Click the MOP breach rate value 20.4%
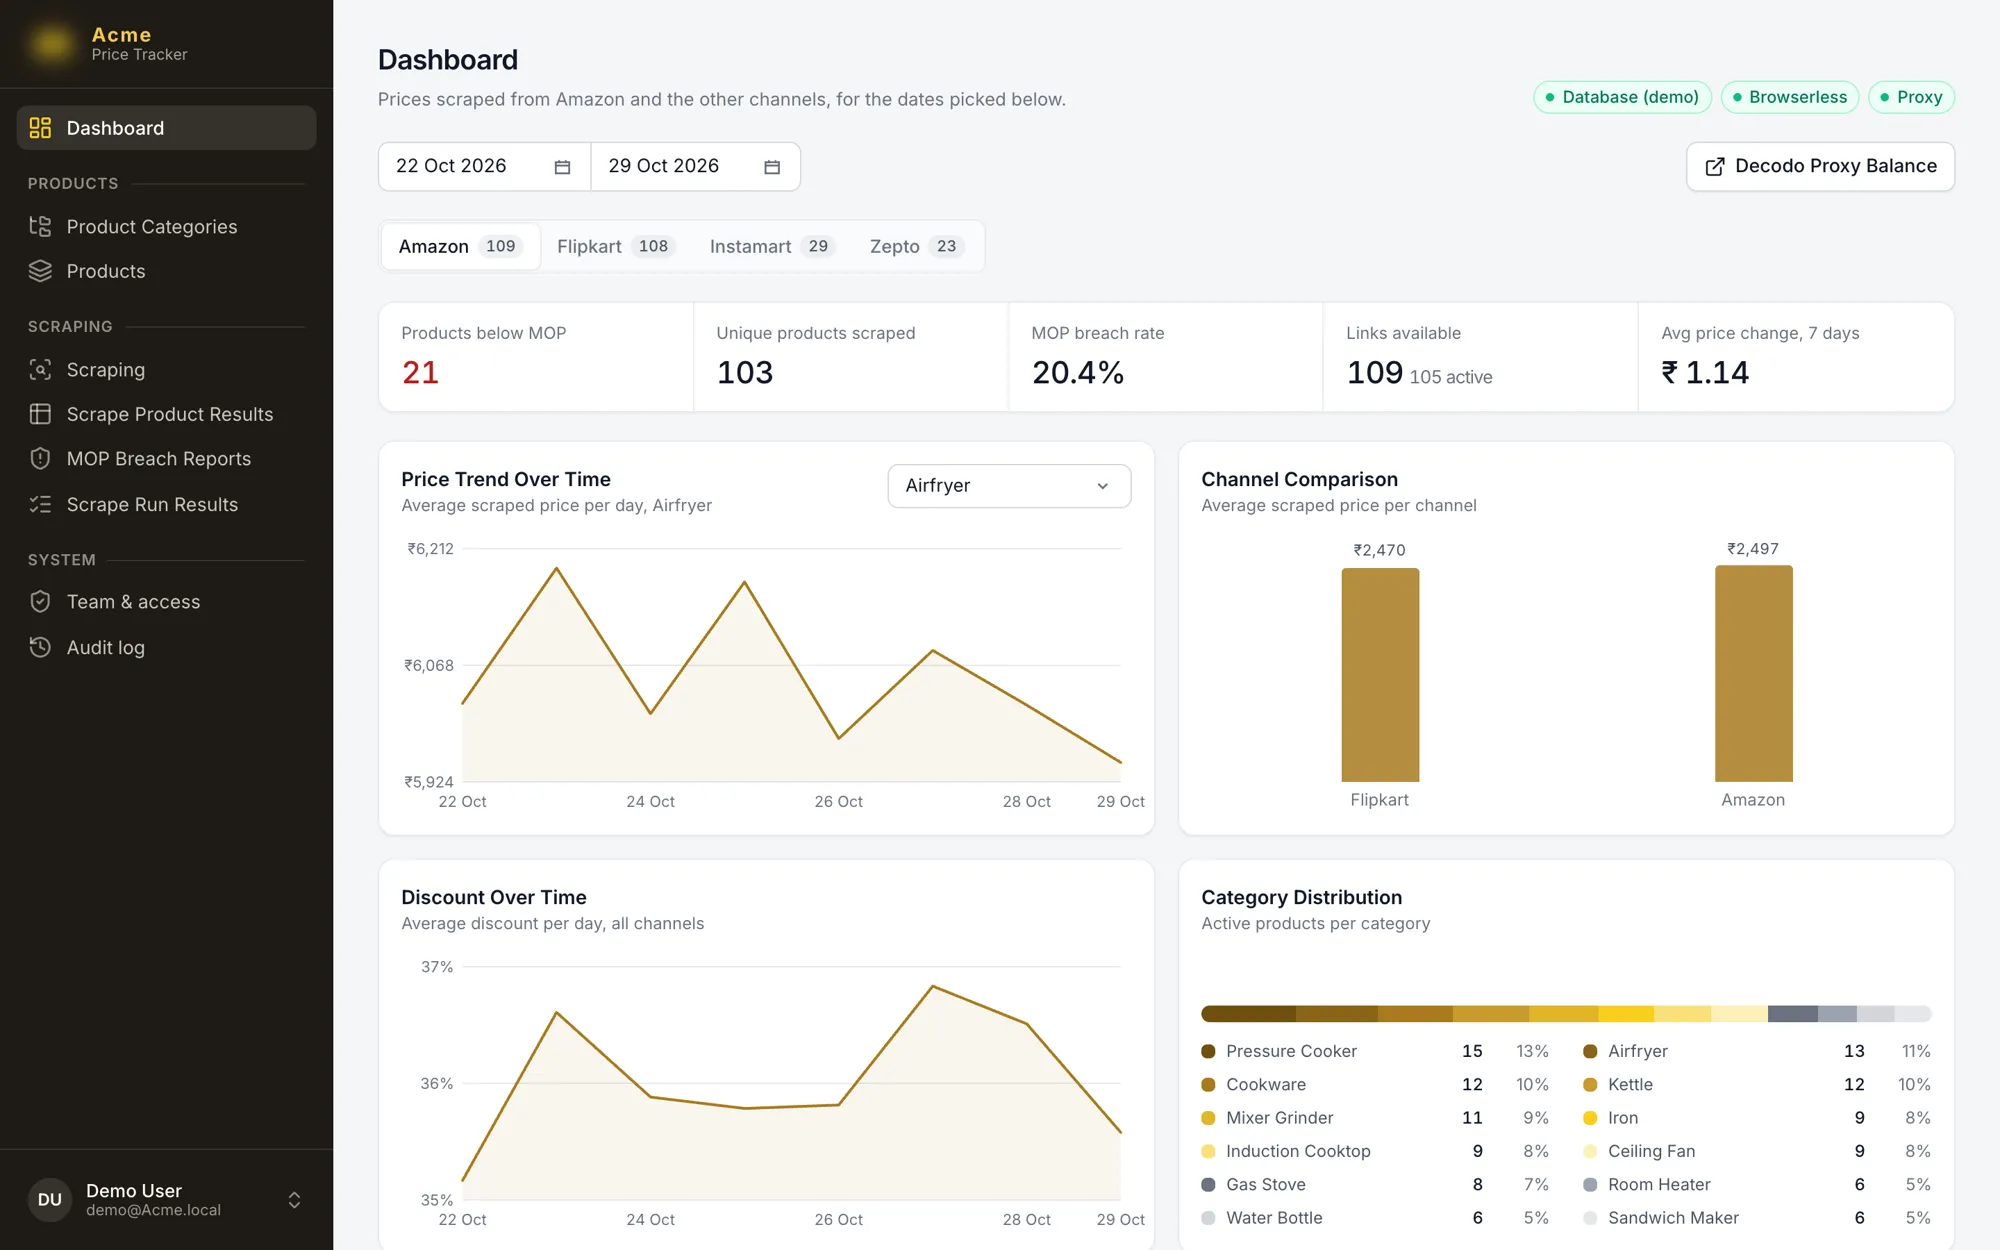The image size is (2000, 1250). click(1077, 373)
